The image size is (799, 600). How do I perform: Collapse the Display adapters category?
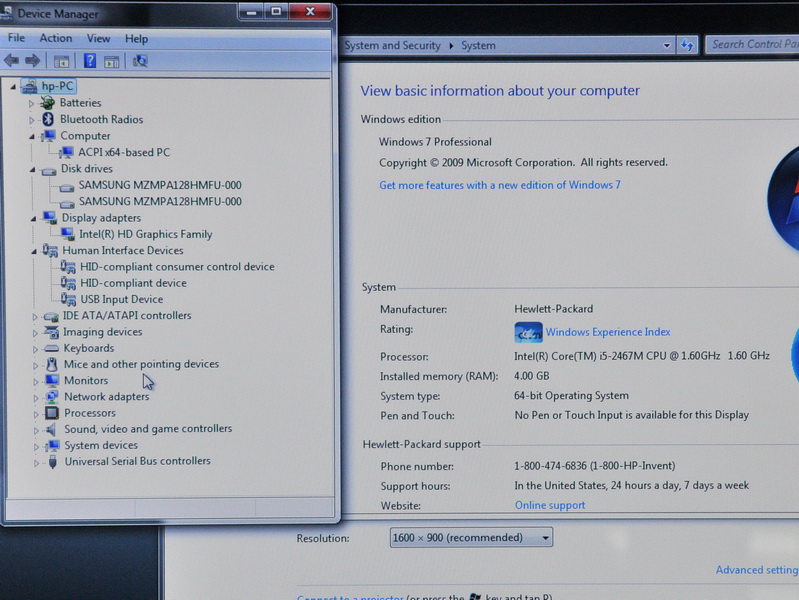pyautogui.click(x=33, y=218)
